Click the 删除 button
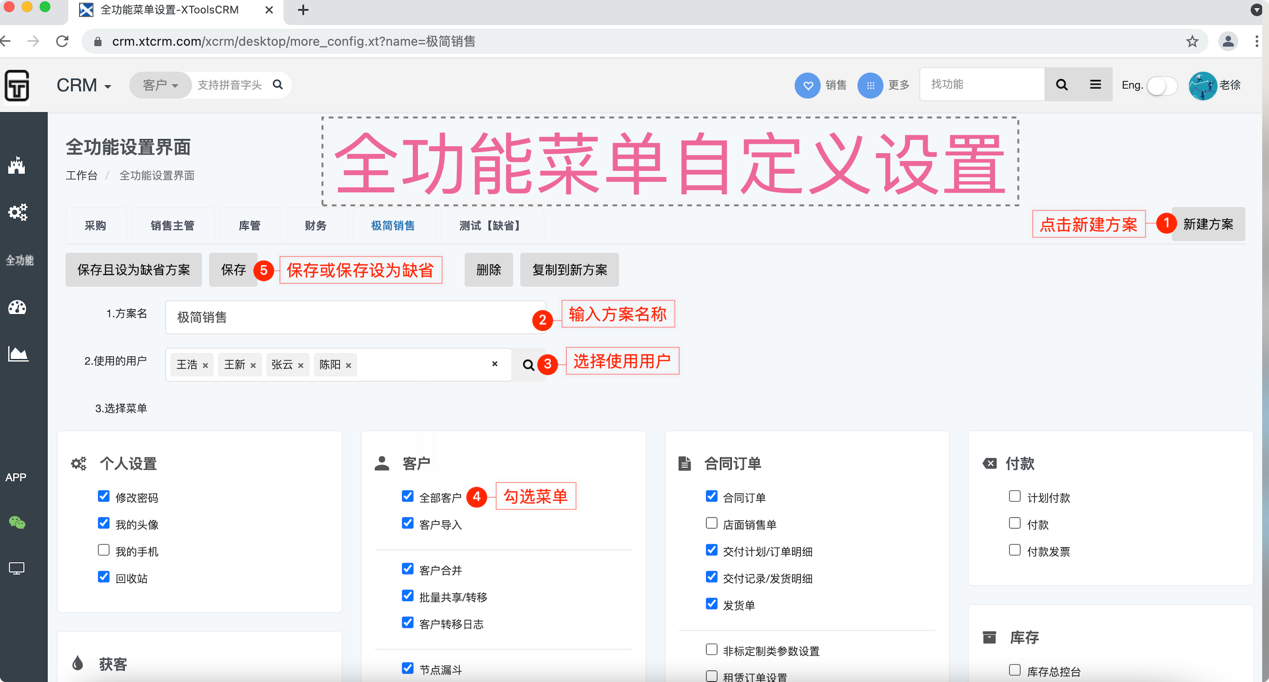Screen dimensions: 1269x682 pos(489,270)
